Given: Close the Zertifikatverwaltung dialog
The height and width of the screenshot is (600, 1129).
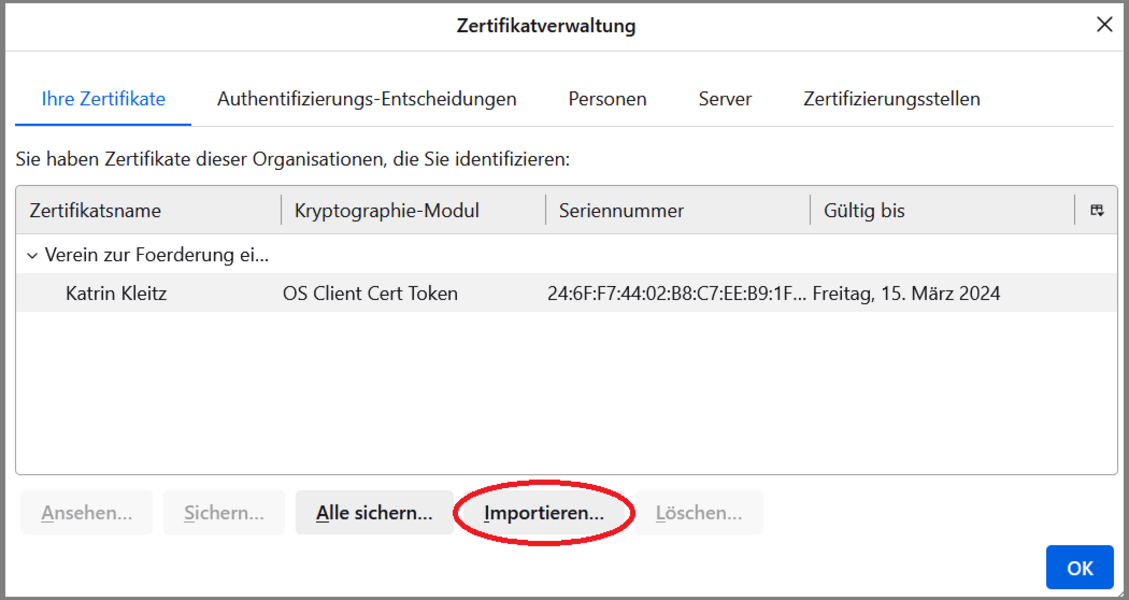Looking at the screenshot, I should [x=1104, y=25].
